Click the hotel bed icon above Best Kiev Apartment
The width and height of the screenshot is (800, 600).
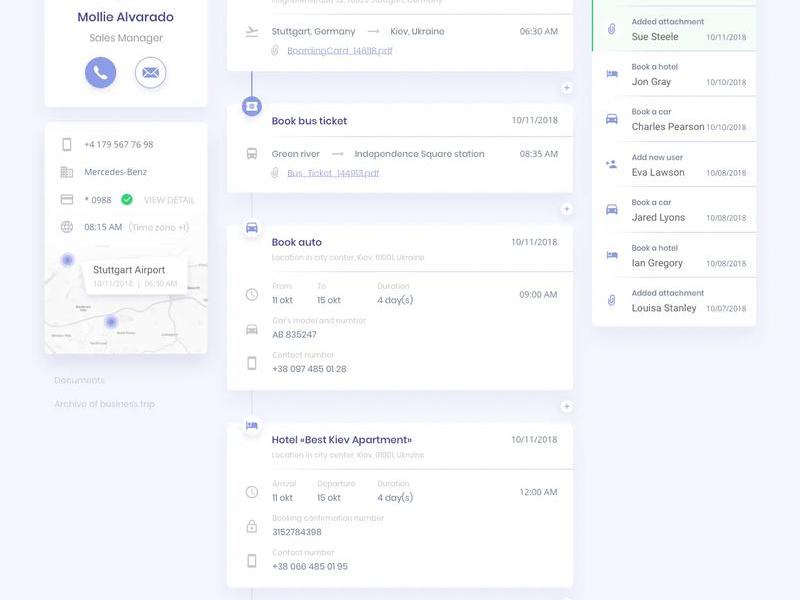pyautogui.click(x=252, y=425)
